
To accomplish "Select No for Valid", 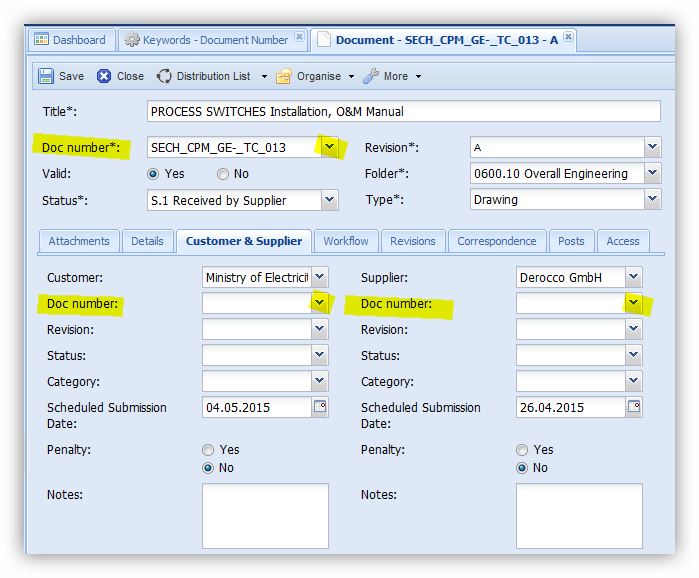I will click(x=222, y=174).
